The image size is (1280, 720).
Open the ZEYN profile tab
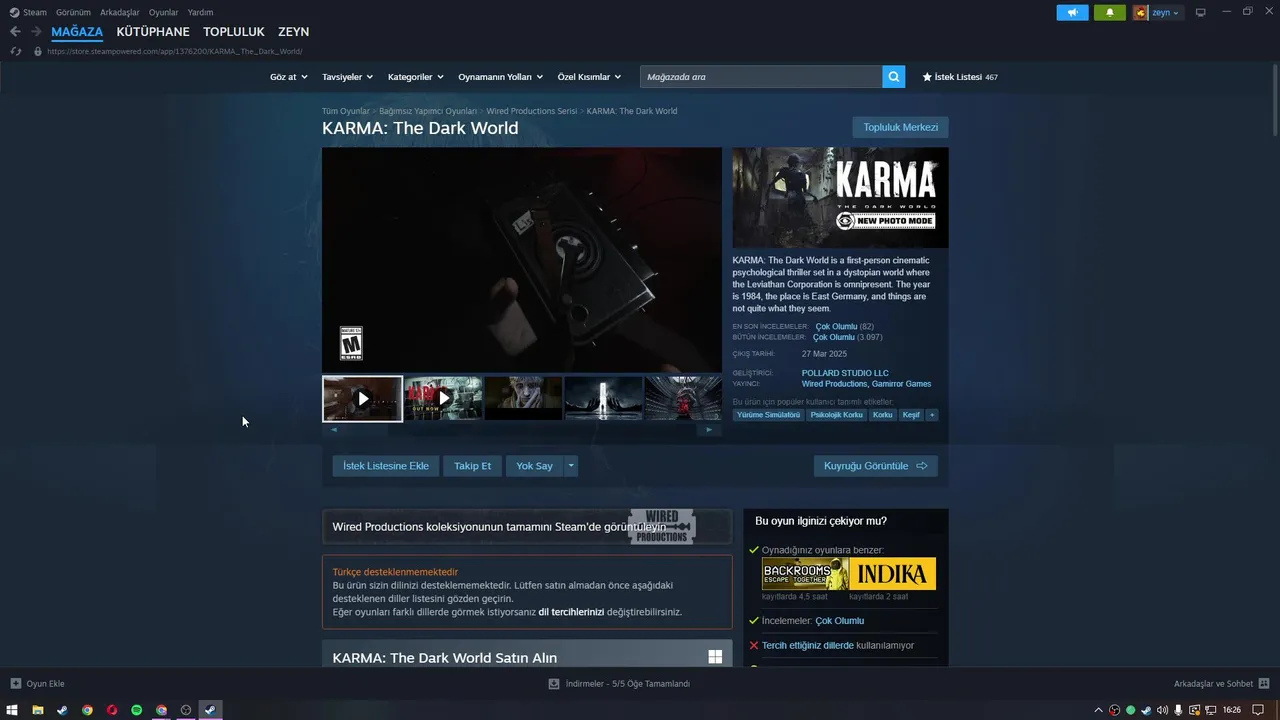(x=294, y=32)
